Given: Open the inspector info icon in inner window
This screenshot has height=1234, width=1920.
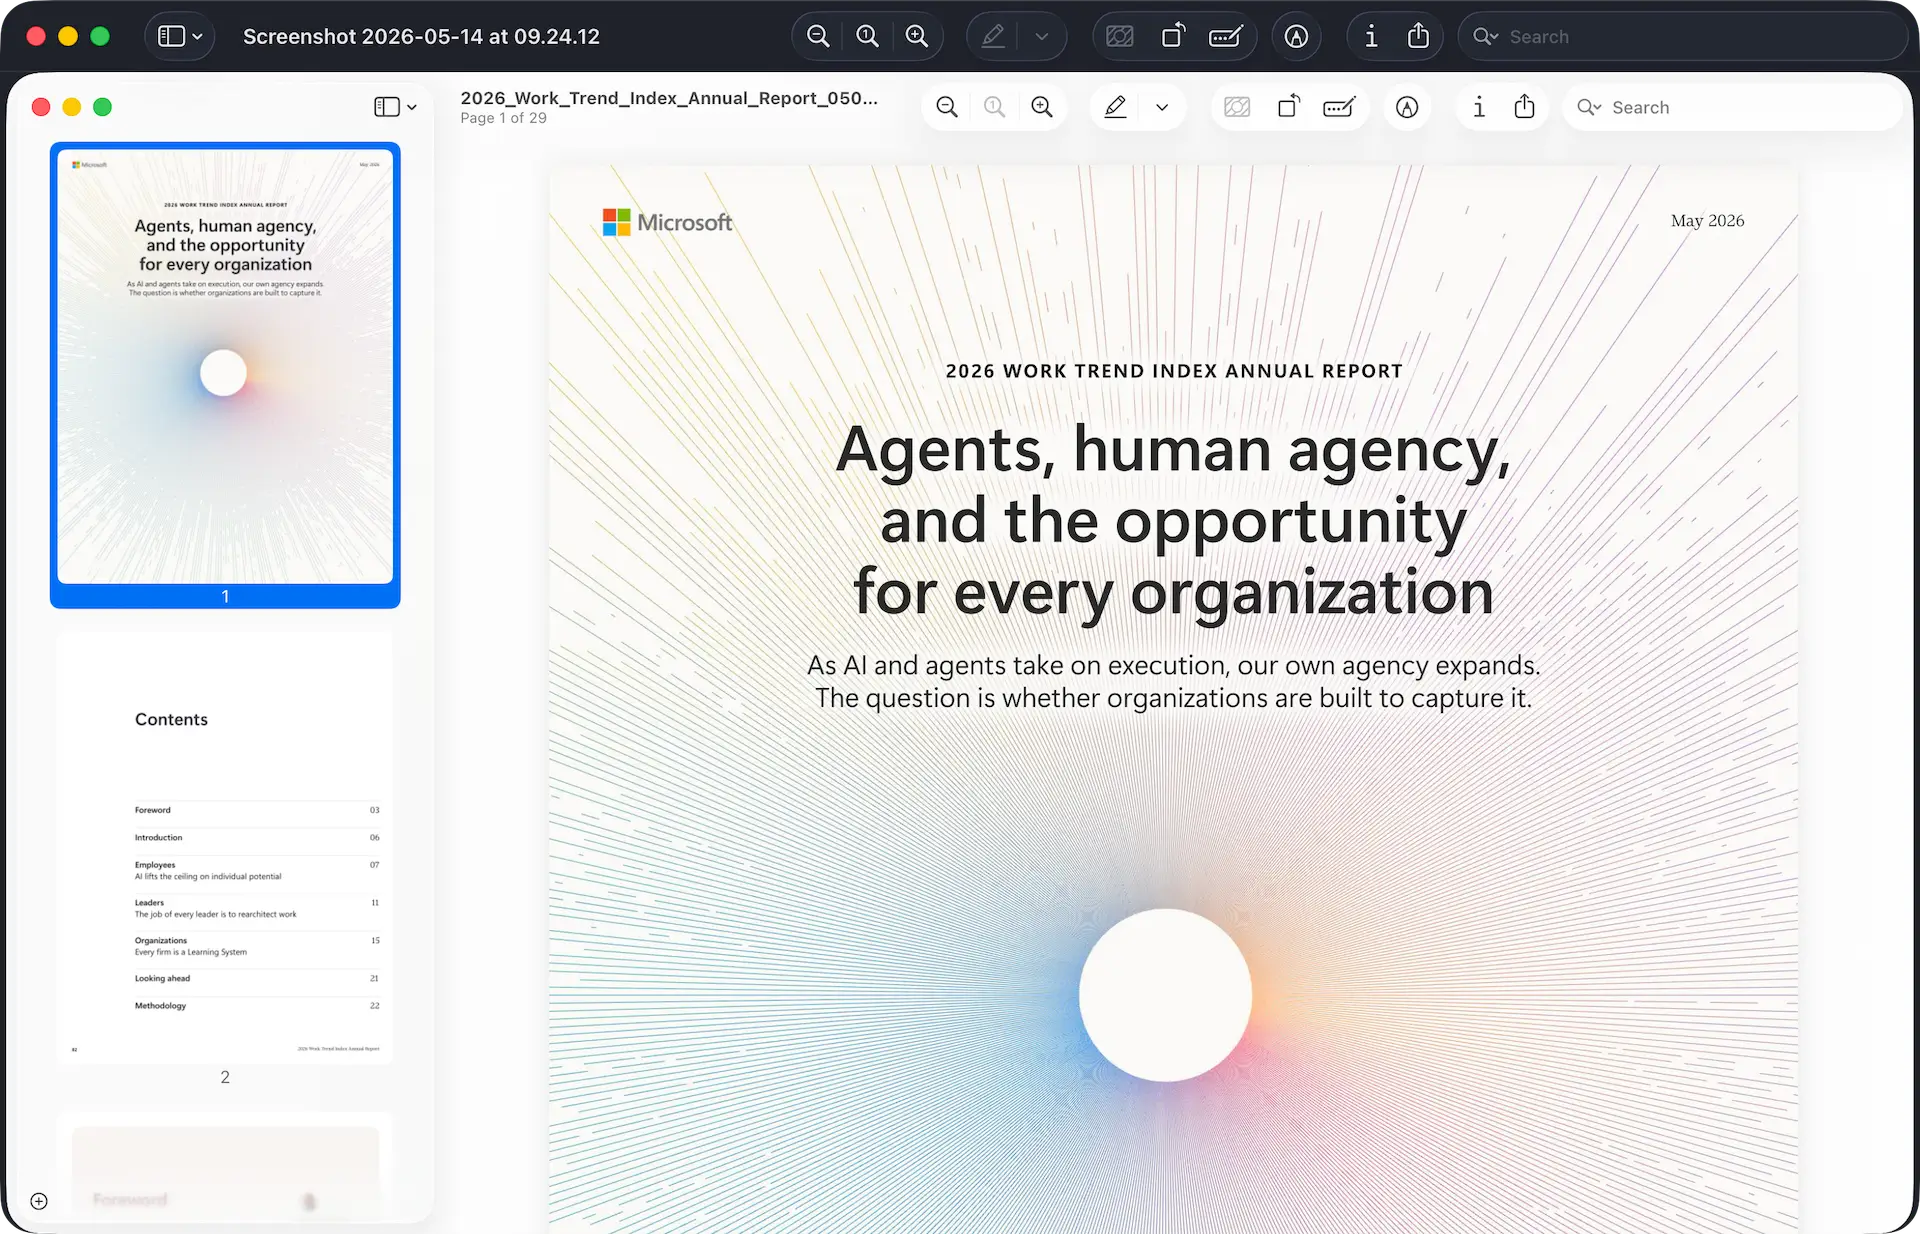Looking at the screenshot, I should point(1479,107).
